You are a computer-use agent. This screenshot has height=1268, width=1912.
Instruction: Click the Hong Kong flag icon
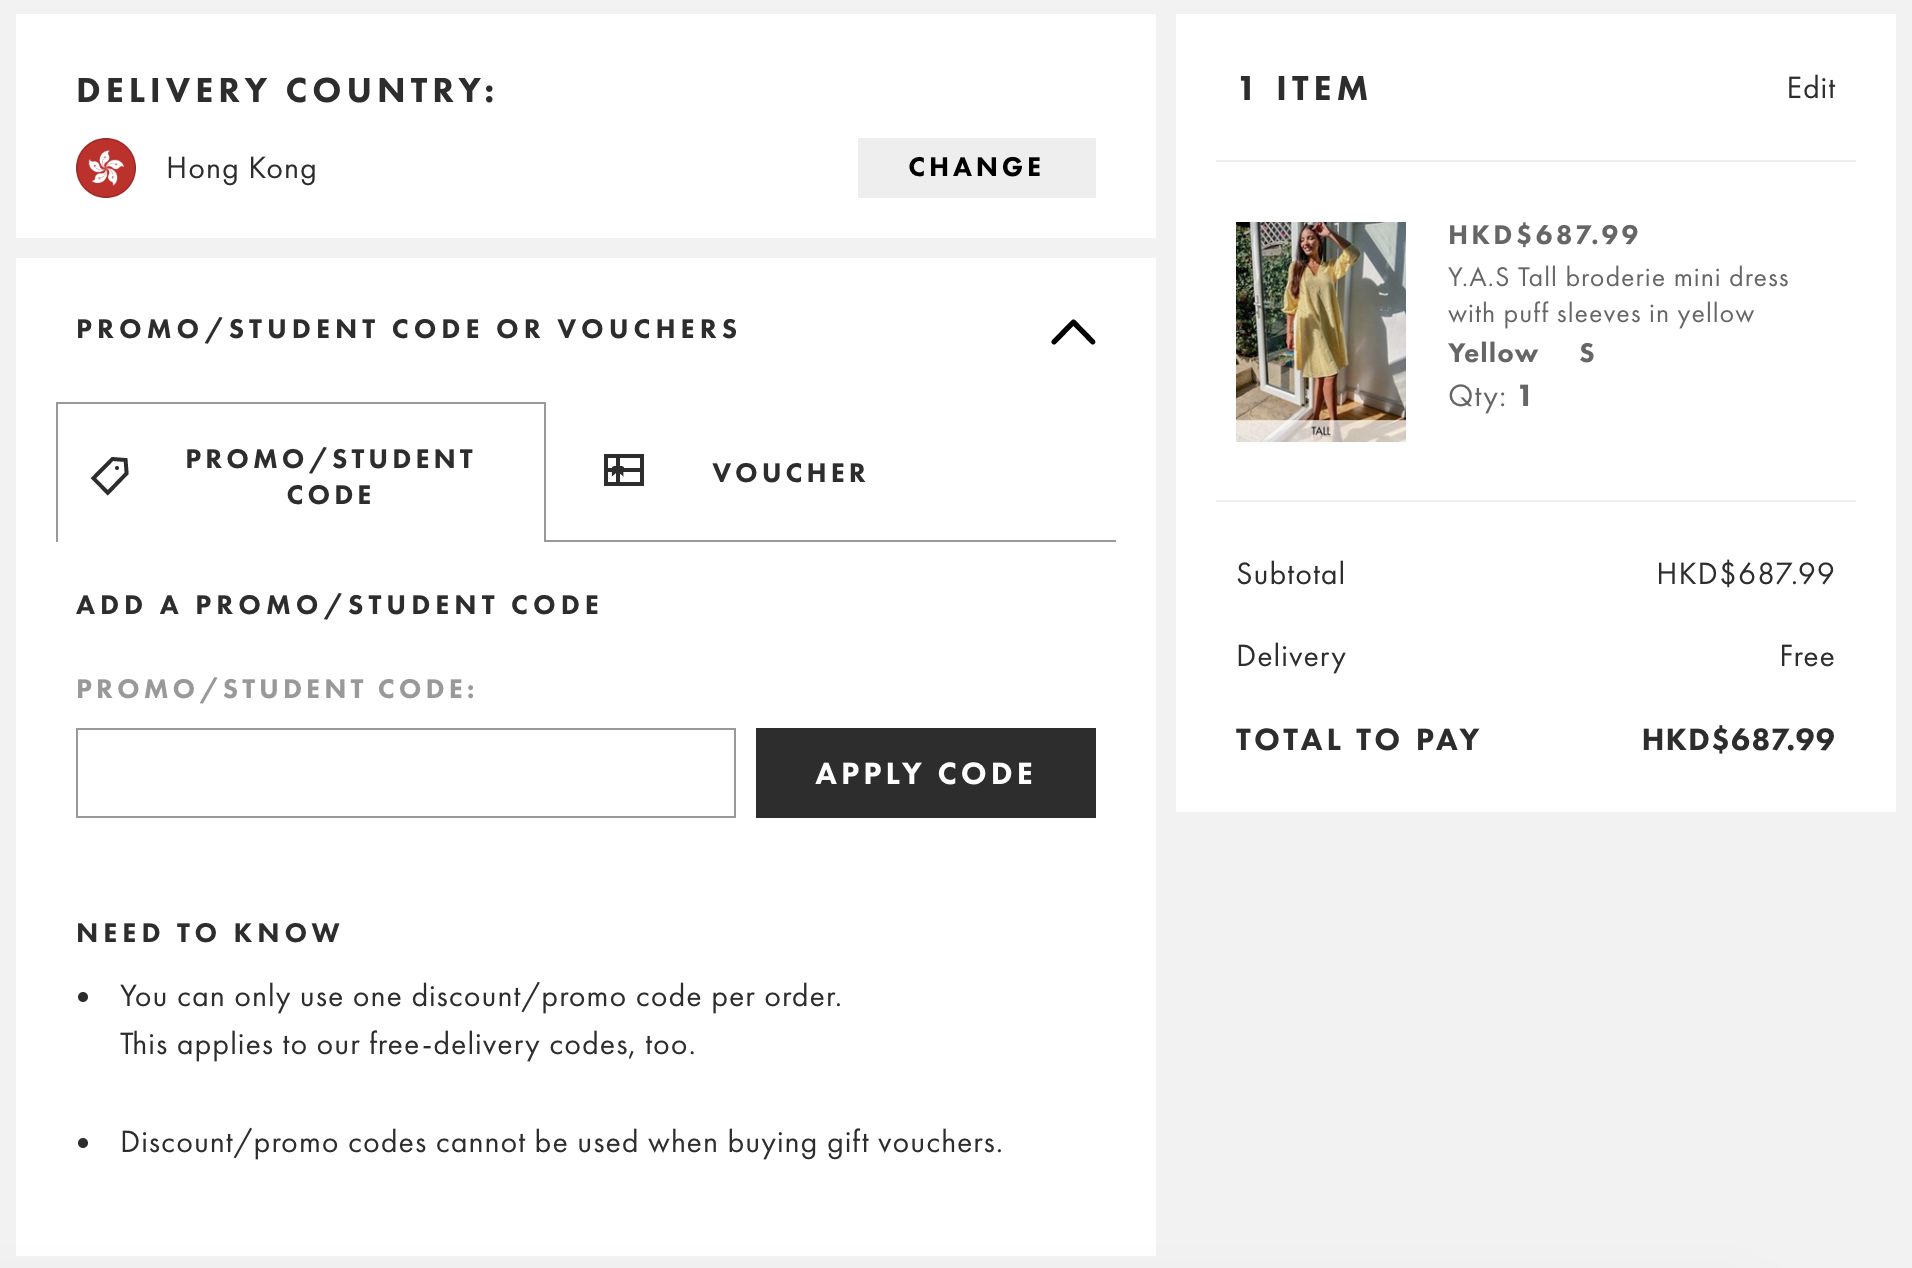pyautogui.click(x=106, y=168)
